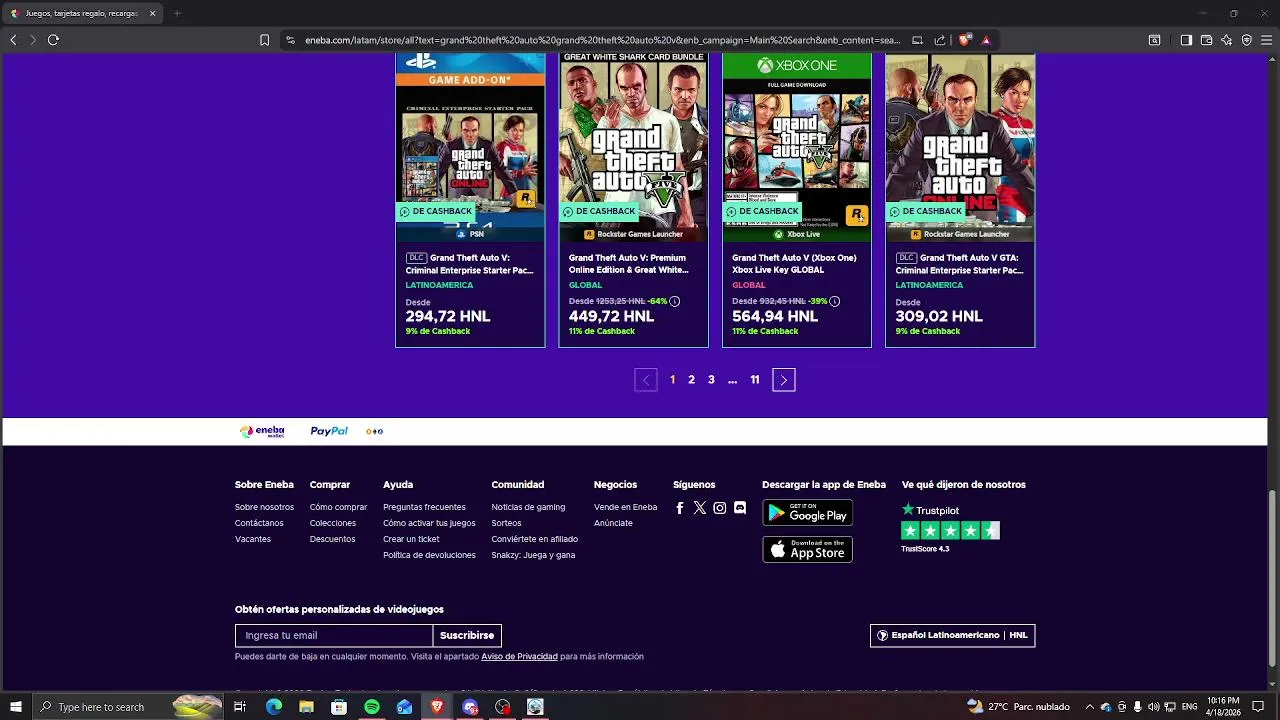Open the 294,72 HNL PSN Starter Pack card

(470, 200)
